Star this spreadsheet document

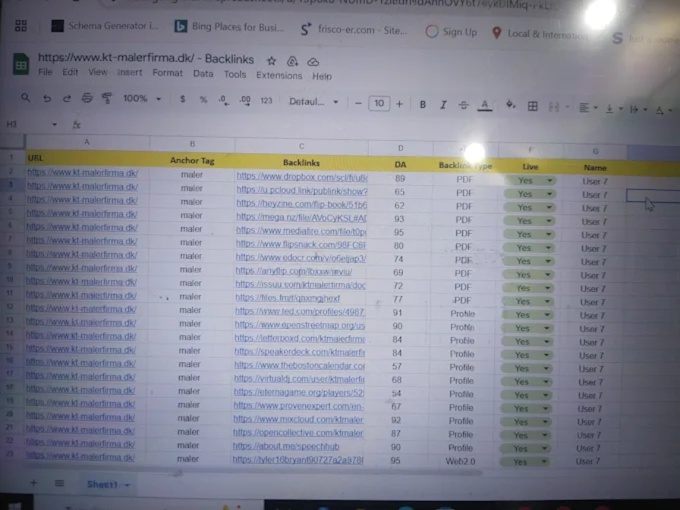272,60
